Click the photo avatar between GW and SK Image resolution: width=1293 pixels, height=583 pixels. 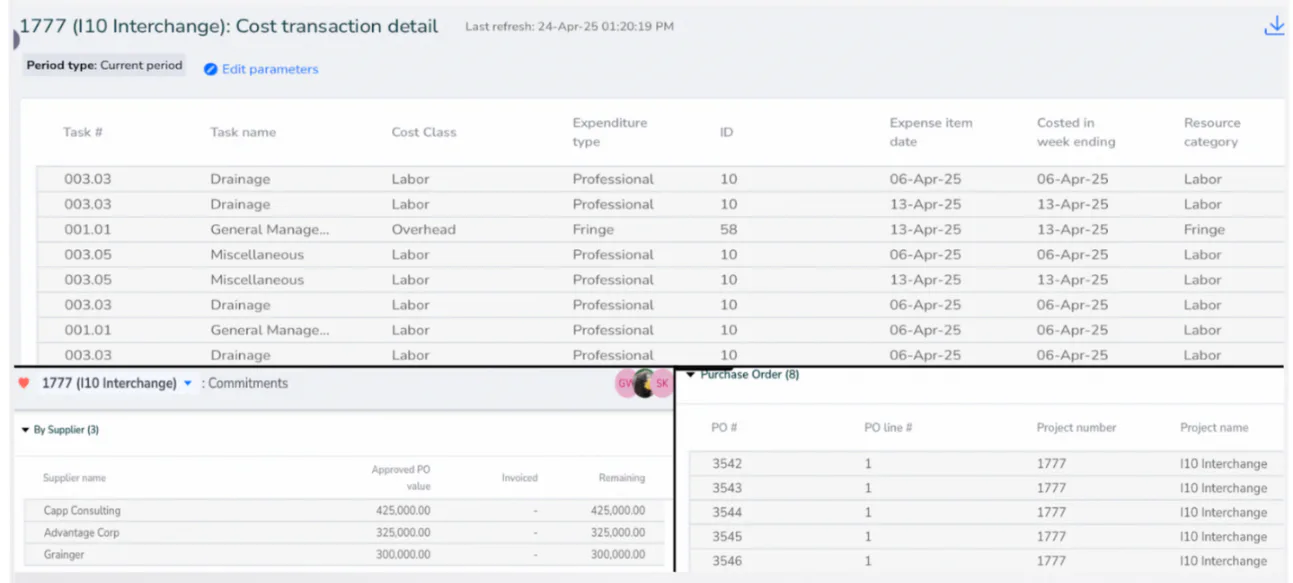[644, 383]
